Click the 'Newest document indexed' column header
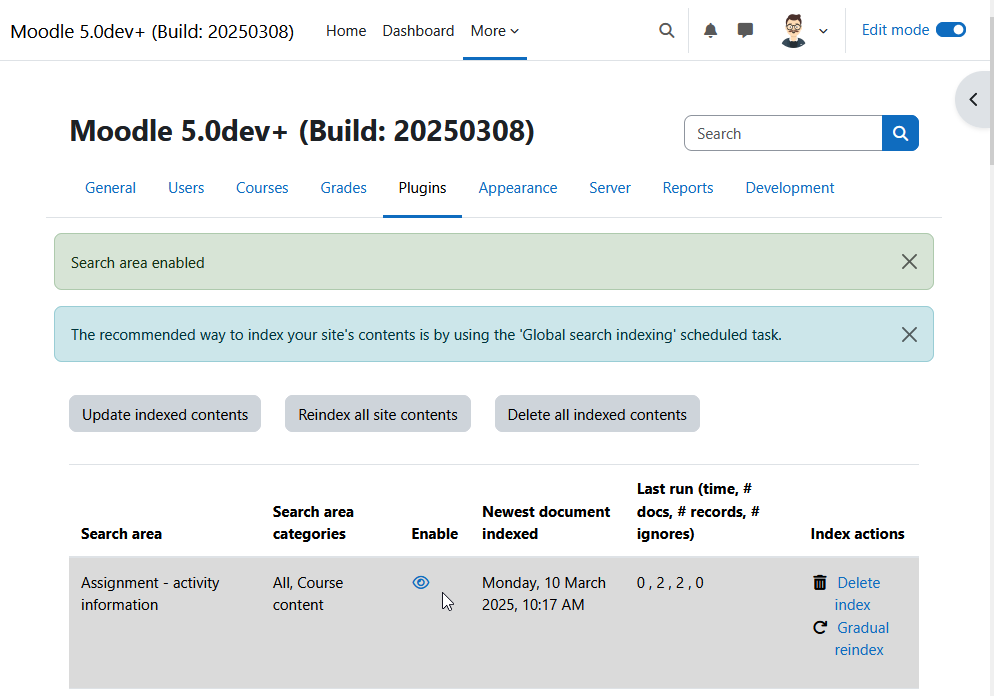Viewport: 994px width, 696px height. (546, 522)
